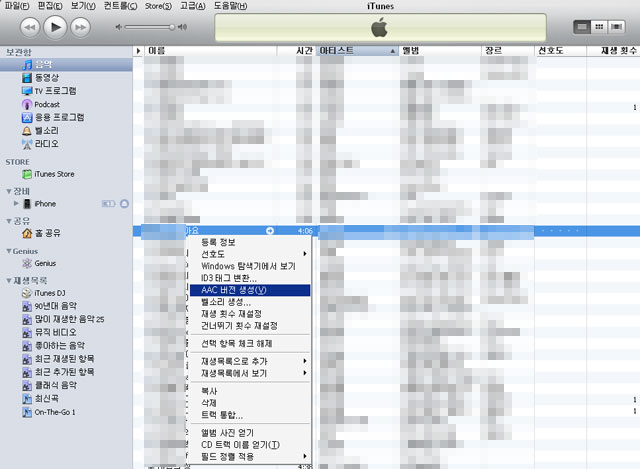Open iTunes Store icon in sidebar

[27, 174]
